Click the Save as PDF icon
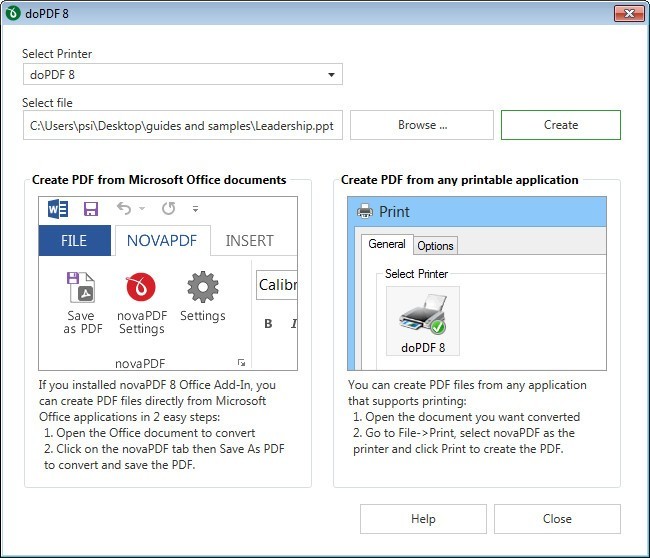This screenshot has height=558, width=650. tap(81, 287)
